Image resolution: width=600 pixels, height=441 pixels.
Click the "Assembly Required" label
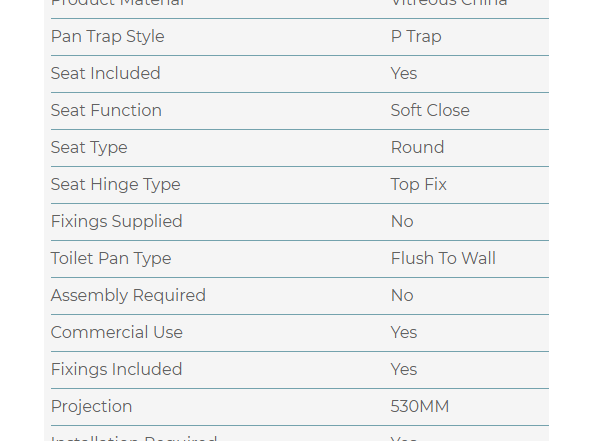point(128,296)
